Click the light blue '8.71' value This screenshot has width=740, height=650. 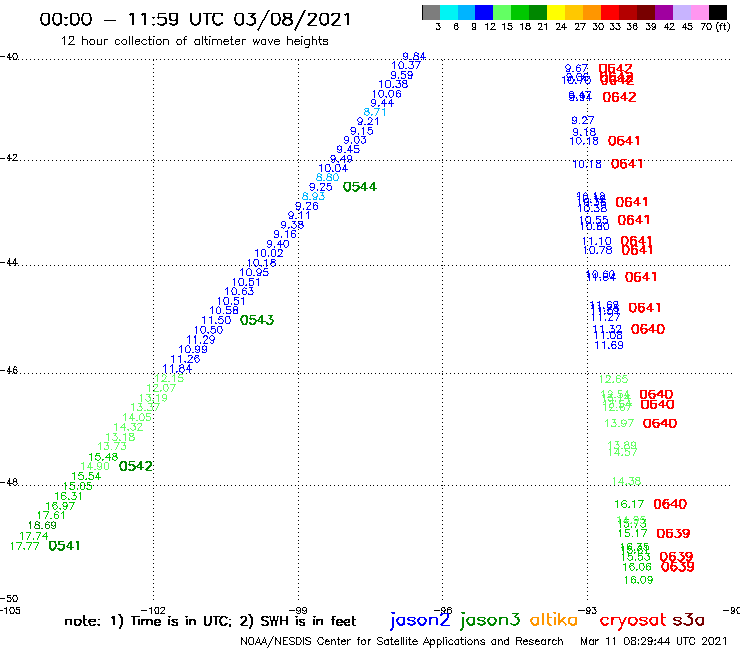(x=375, y=112)
